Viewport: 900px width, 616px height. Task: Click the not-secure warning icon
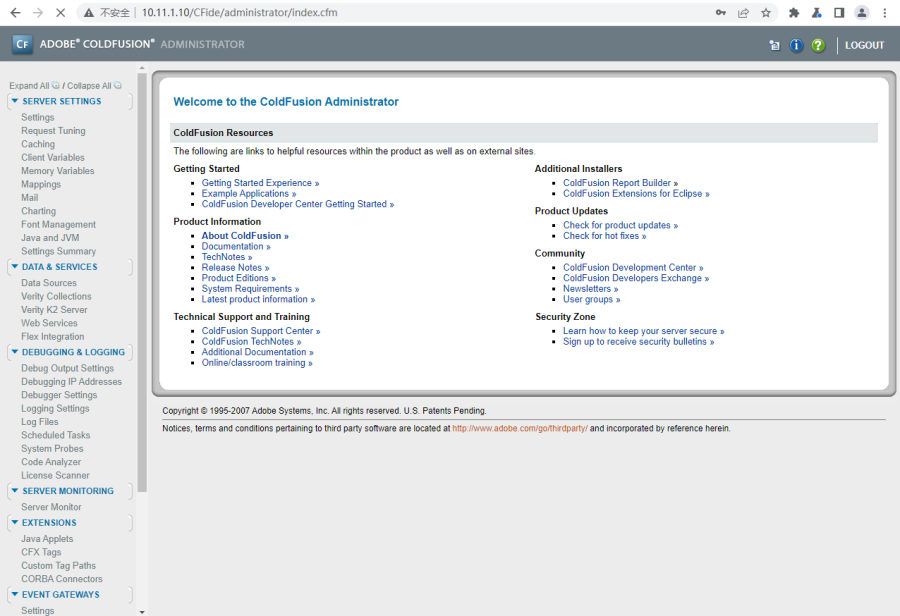coord(89,13)
